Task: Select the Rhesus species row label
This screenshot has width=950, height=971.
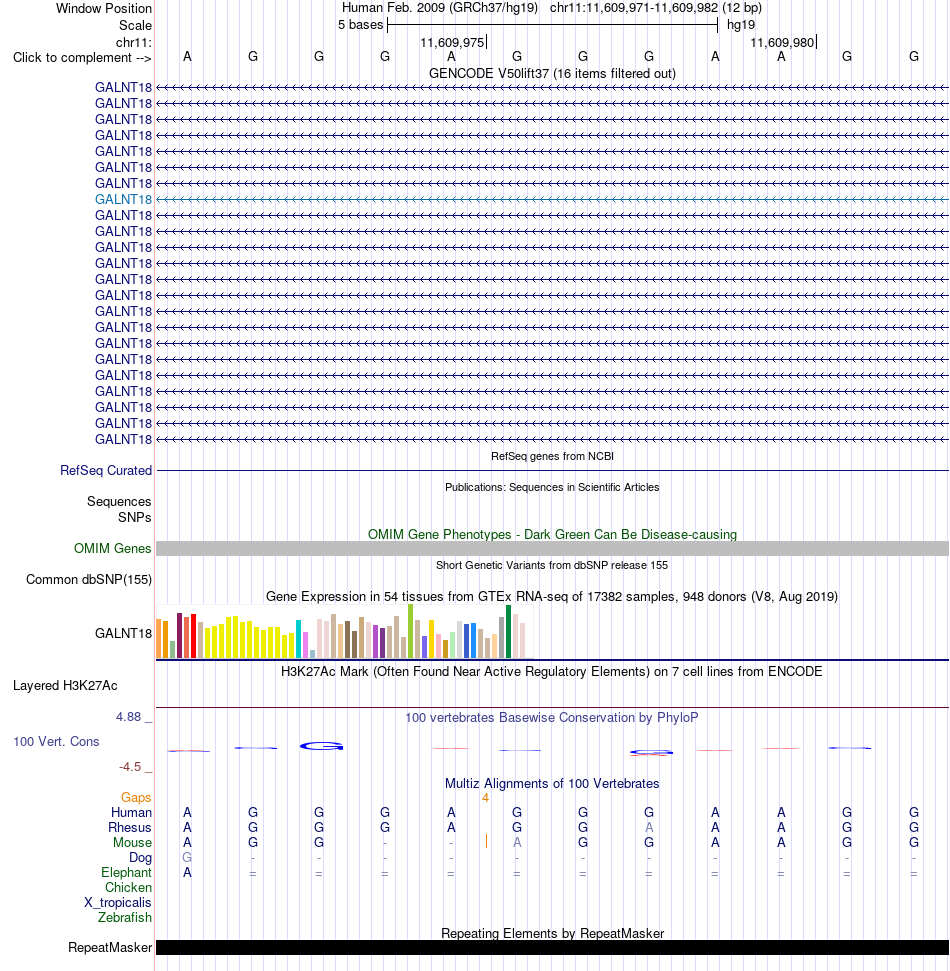Action: coord(130,827)
